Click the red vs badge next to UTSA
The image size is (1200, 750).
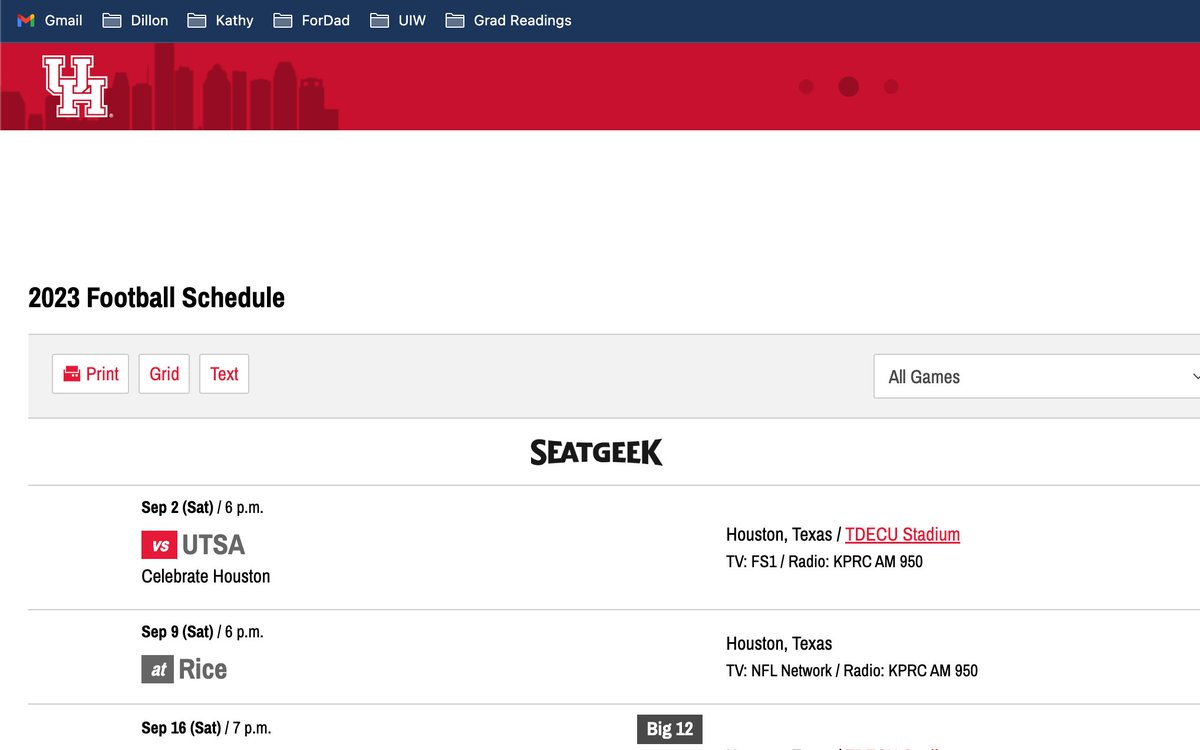159,545
